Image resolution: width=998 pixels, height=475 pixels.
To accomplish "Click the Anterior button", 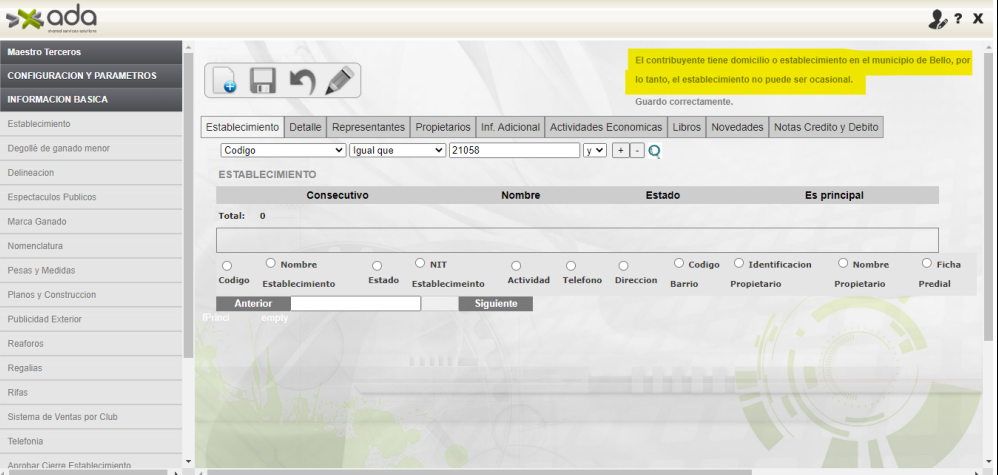I will (253, 303).
